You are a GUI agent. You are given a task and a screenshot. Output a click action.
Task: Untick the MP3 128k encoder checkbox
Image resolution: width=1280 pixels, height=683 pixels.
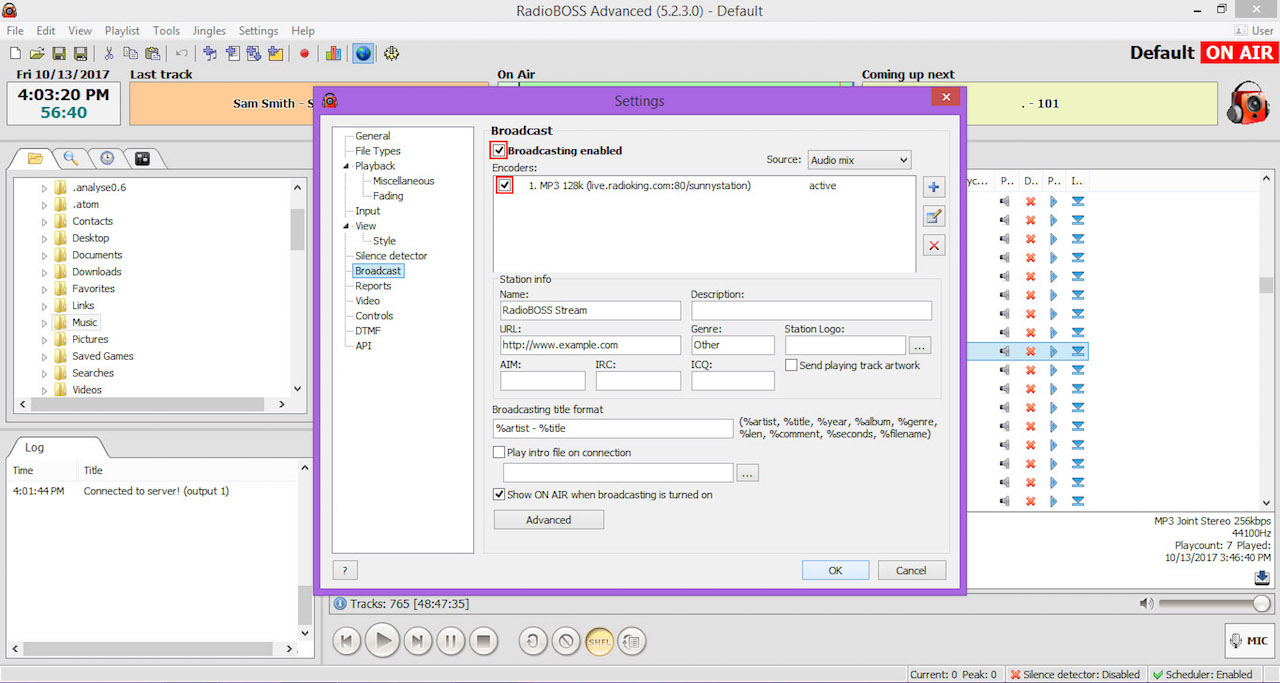pos(505,185)
